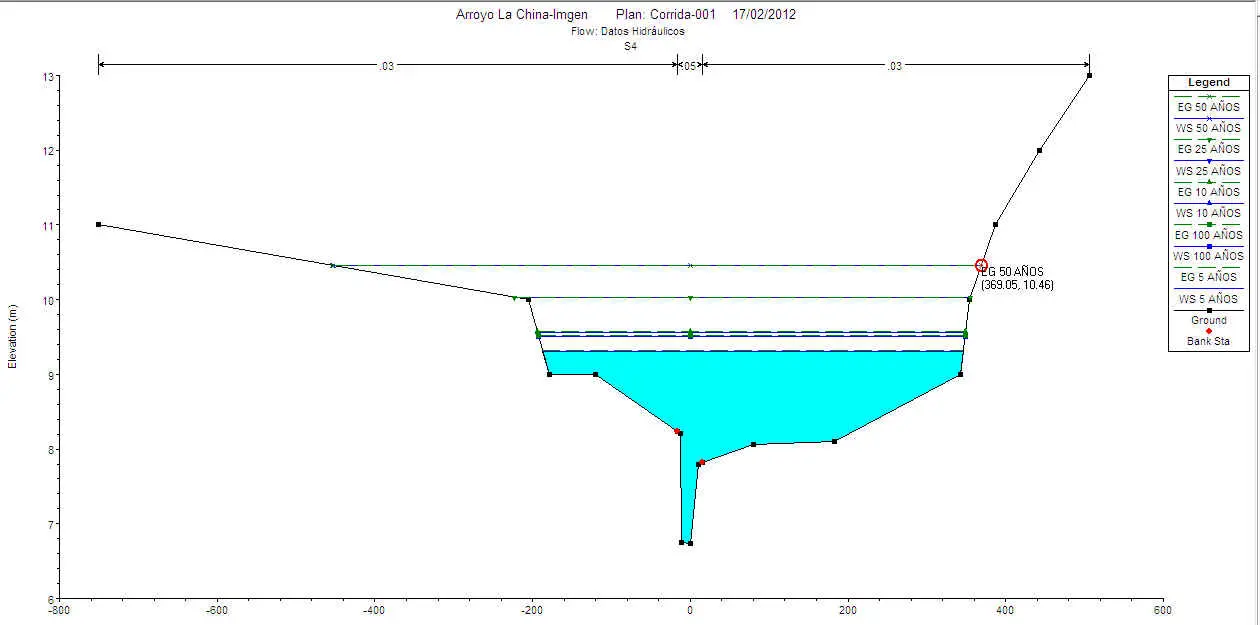Click the red circle marker at EG 50 AÑOS

point(981,265)
